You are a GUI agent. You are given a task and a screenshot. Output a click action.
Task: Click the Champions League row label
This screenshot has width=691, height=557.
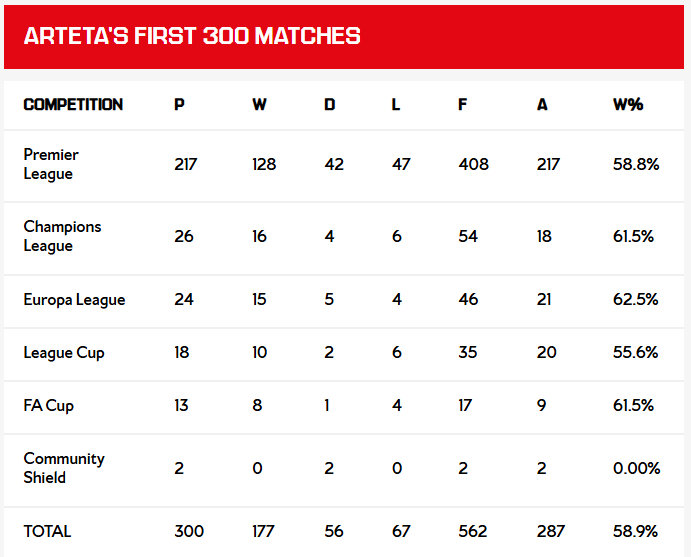click(x=62, y=236)
